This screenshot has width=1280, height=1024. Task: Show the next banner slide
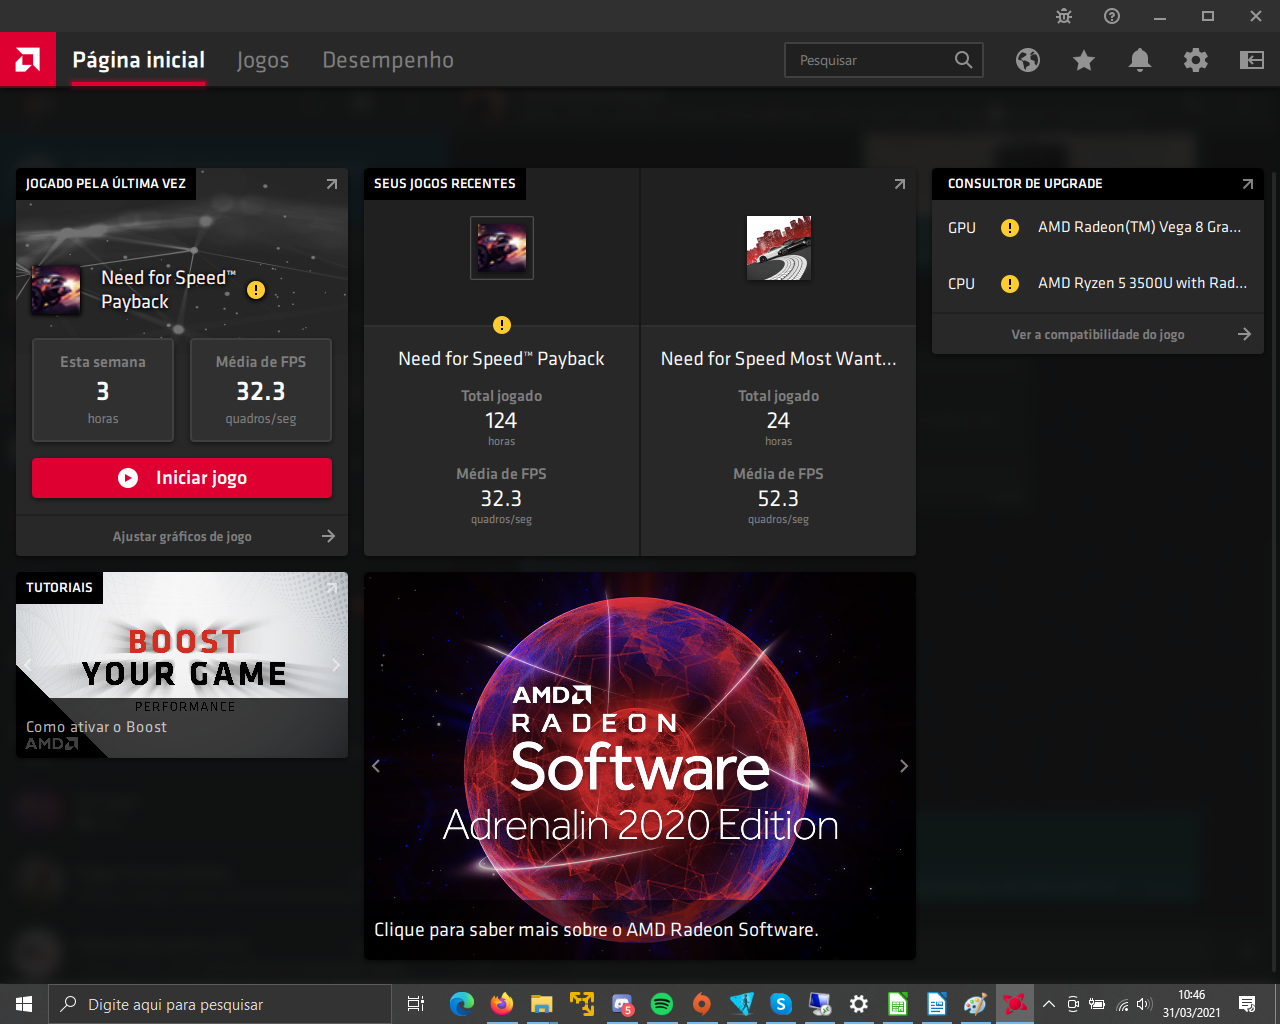tap(904, 766)
